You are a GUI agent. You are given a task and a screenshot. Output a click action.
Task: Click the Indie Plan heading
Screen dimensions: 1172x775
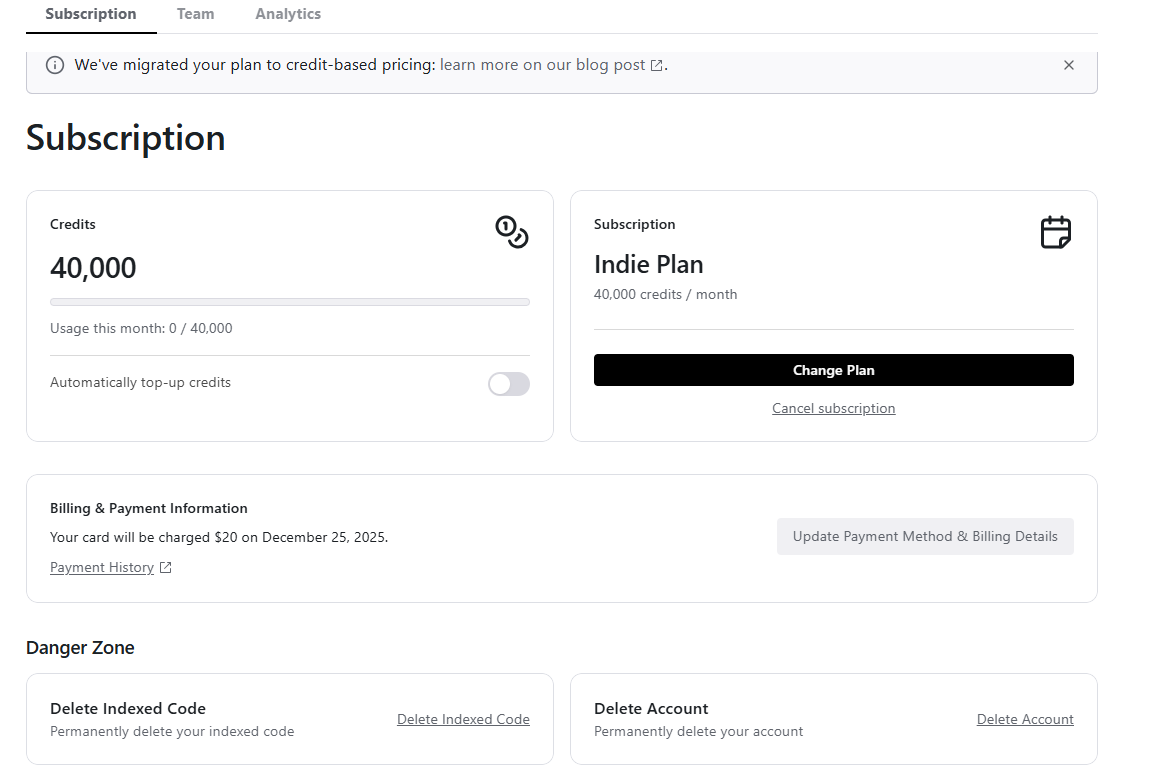tap(649, 265)
